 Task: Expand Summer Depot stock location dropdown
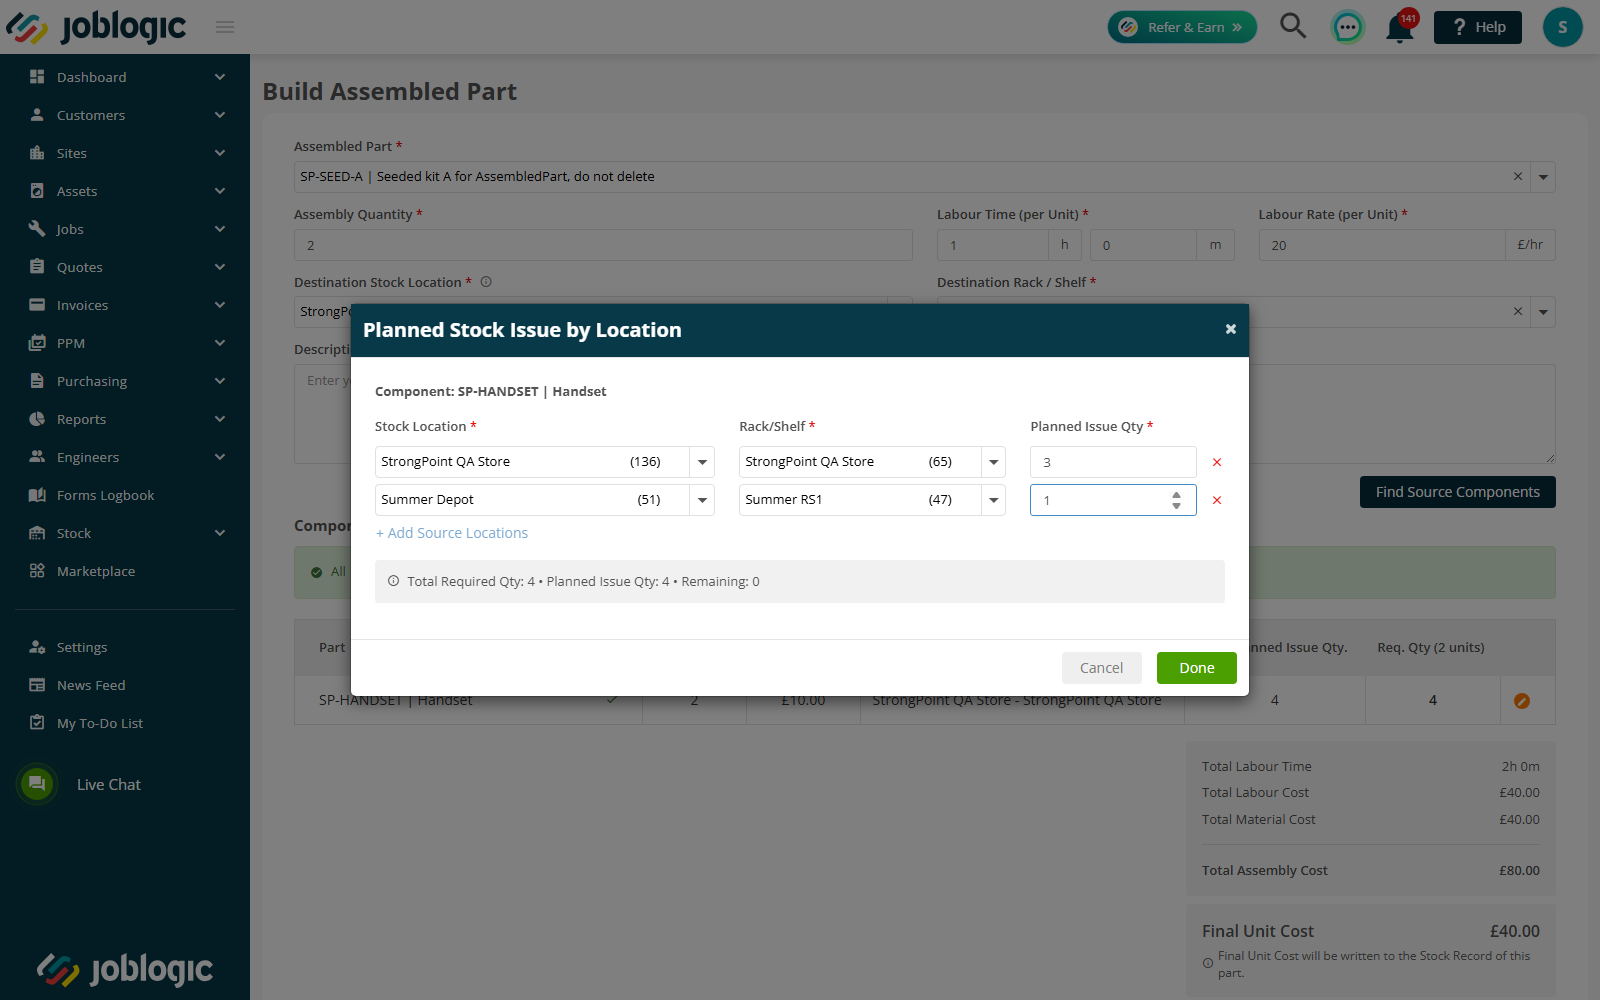click(x=702, y=500)
